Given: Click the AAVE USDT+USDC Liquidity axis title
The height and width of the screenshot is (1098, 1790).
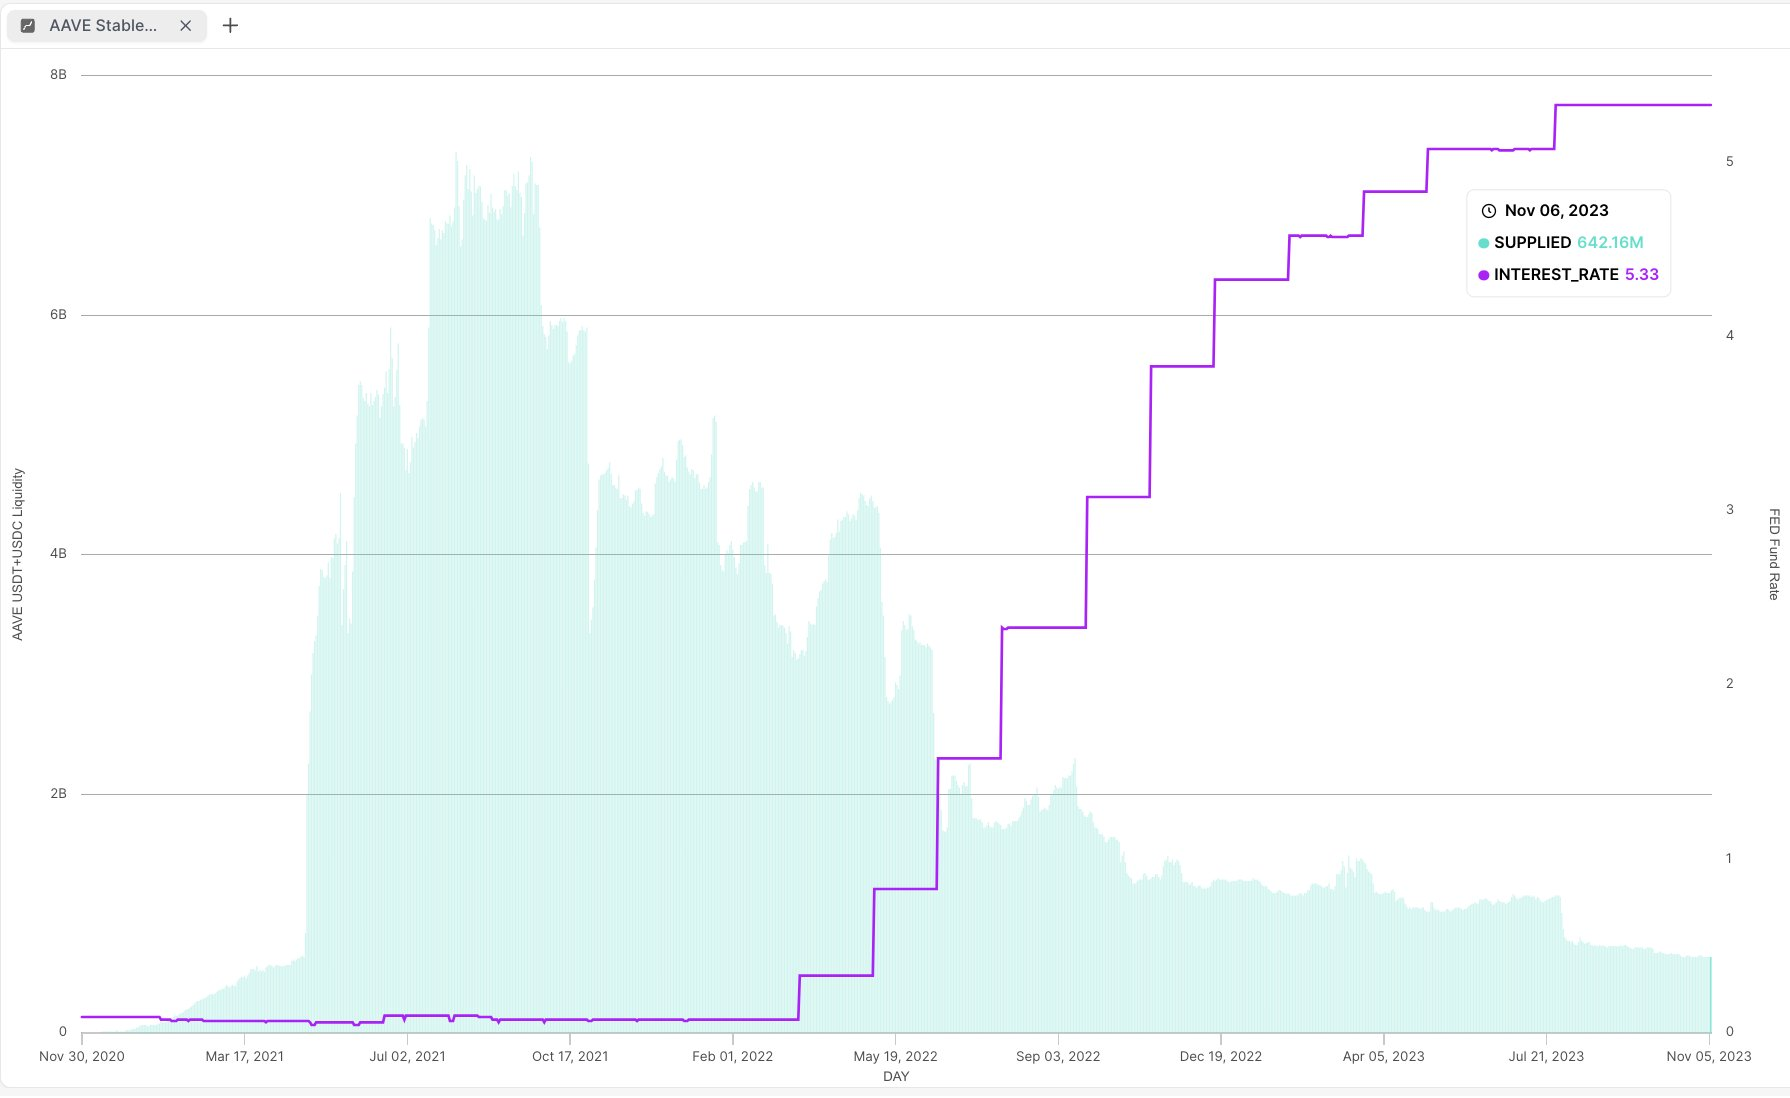Looking at the screenshot, I should pos(17,554).
